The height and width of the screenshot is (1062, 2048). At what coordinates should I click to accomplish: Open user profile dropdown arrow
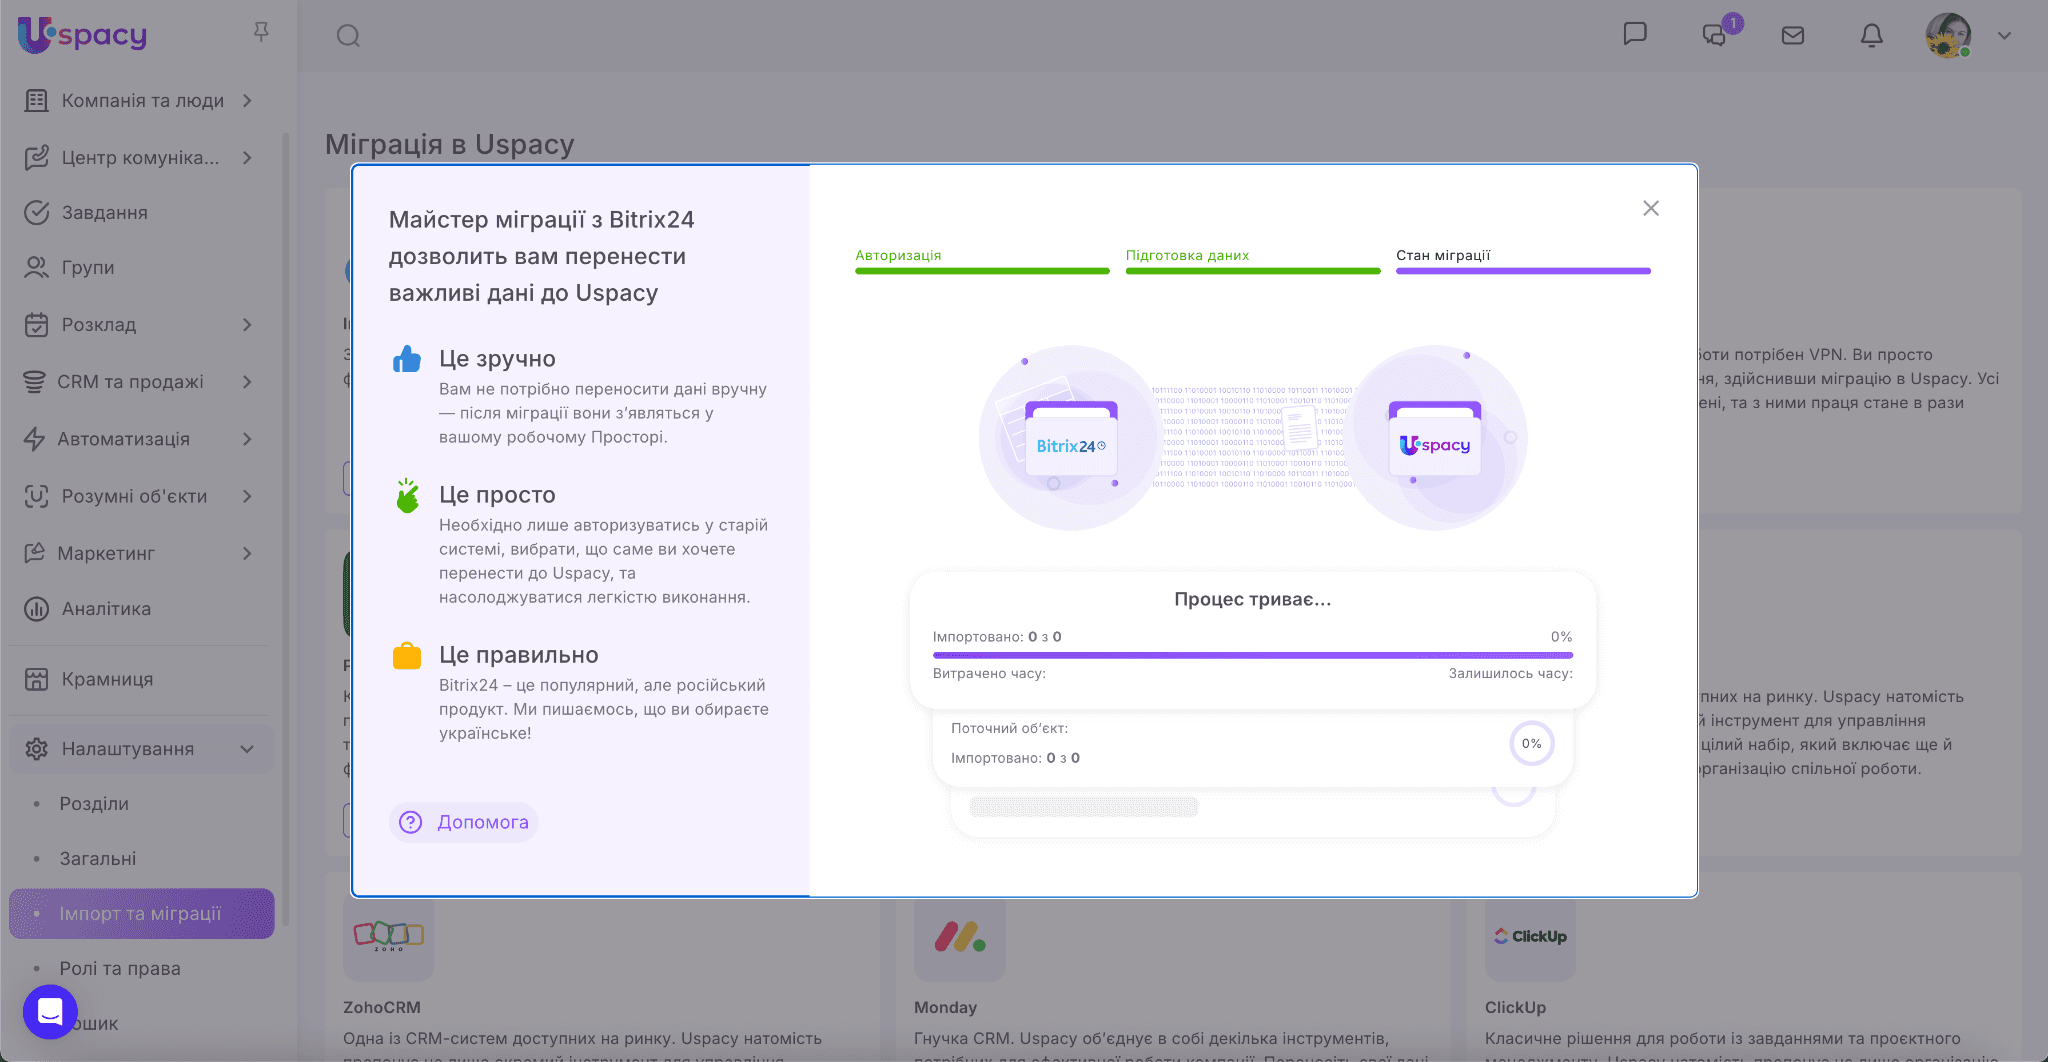pos(2004,36)
